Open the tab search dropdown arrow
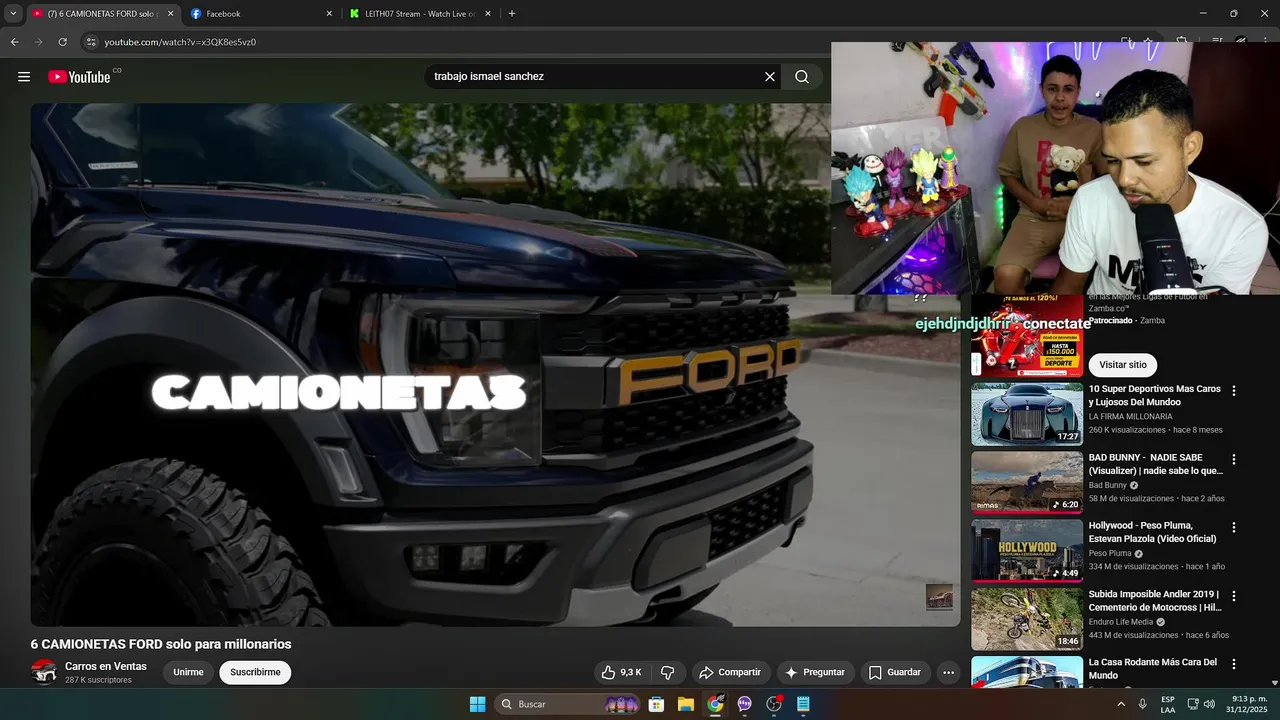Image resolution: width=1280 pixels, height=720 pixels. (x=13, y=14)
